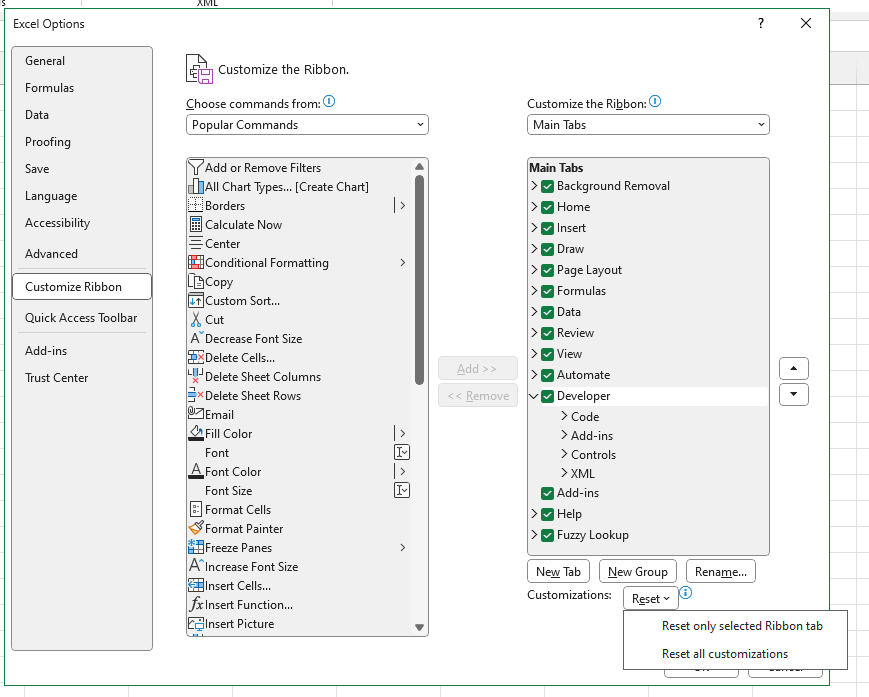Click the Insert Function fx icon
This screenshot has height=697, width=869.
[x=196, y=604]
